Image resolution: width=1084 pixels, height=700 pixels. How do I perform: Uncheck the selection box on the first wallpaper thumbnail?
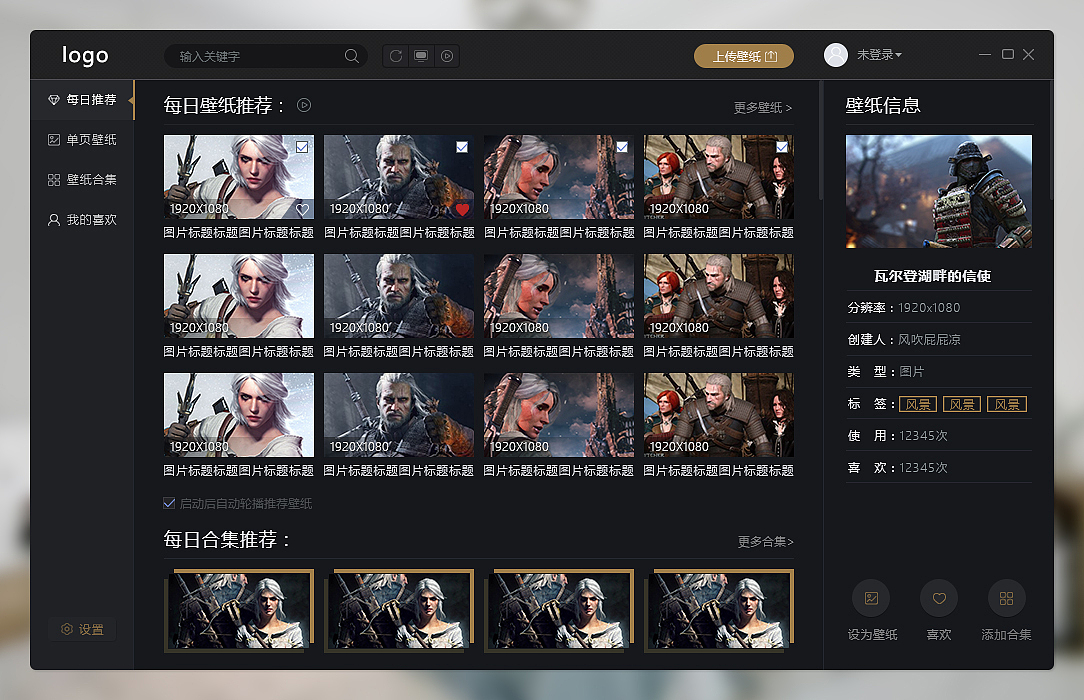[302, 146]
